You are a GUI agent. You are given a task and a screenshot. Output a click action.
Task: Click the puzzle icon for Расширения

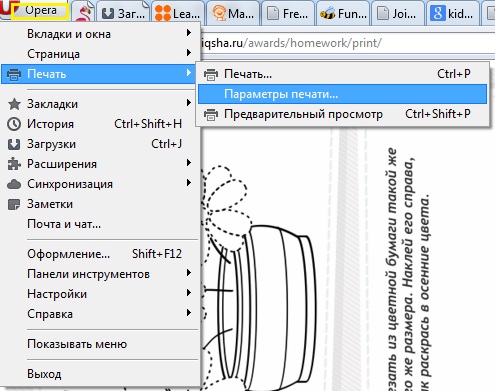tap(14, 164)
